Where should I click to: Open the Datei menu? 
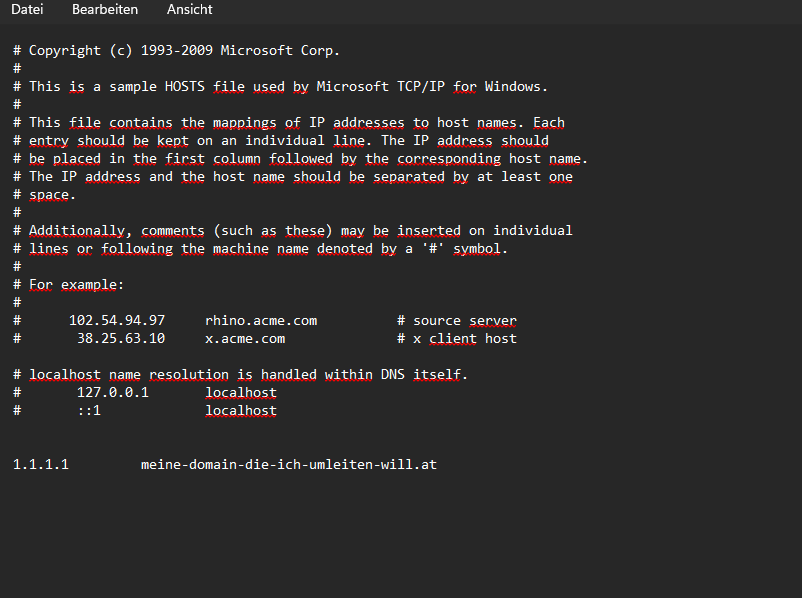(27, 9)
